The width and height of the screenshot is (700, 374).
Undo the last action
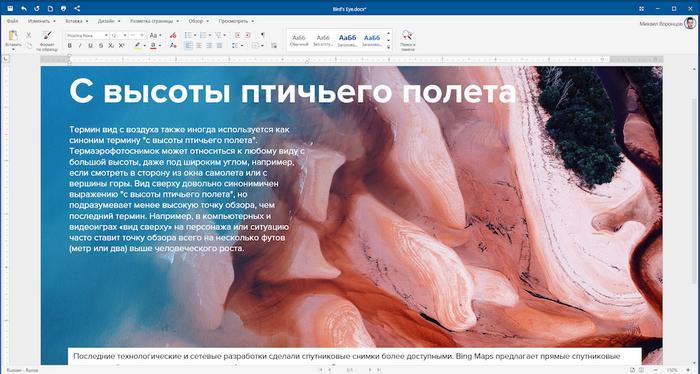click(24, 8)
